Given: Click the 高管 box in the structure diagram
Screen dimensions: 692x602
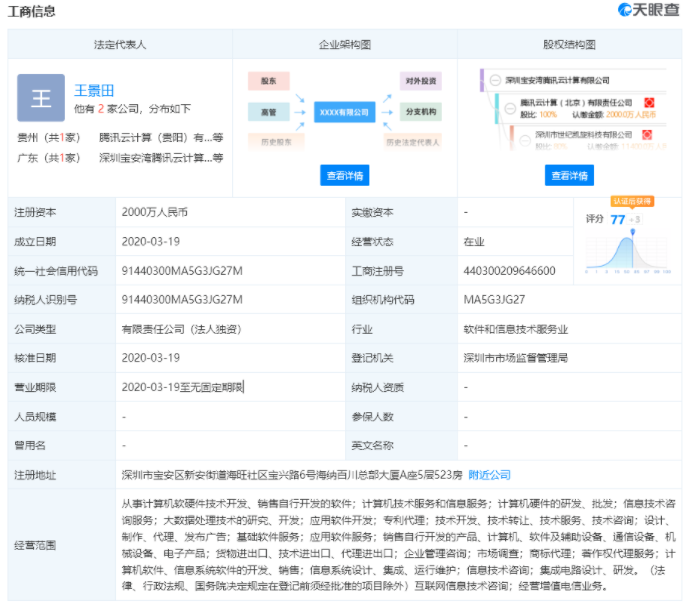Looking at the screenshot, I should tap(268, 112).
